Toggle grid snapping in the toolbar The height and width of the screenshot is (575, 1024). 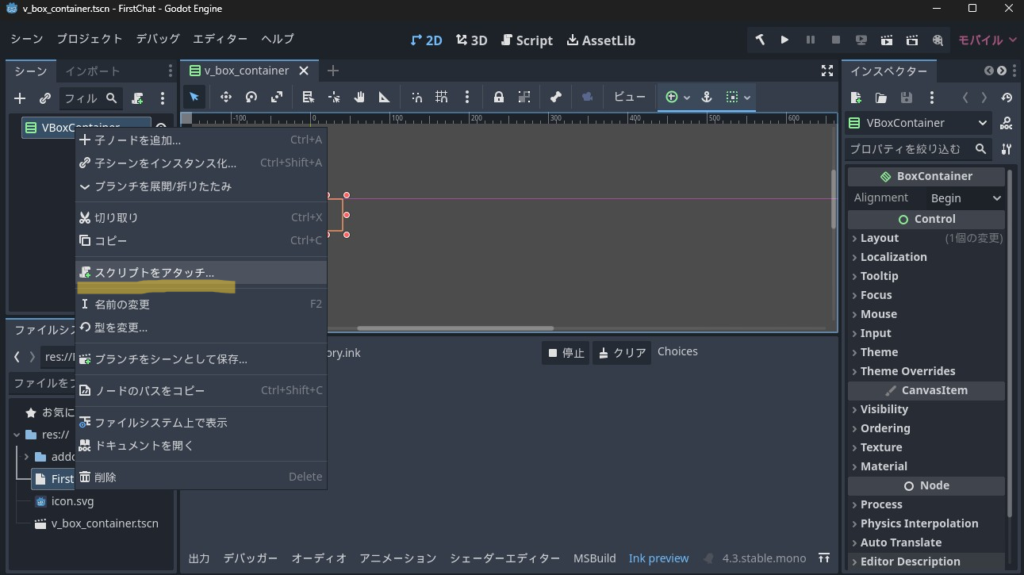pyautogui.click(x=442, y=97)
